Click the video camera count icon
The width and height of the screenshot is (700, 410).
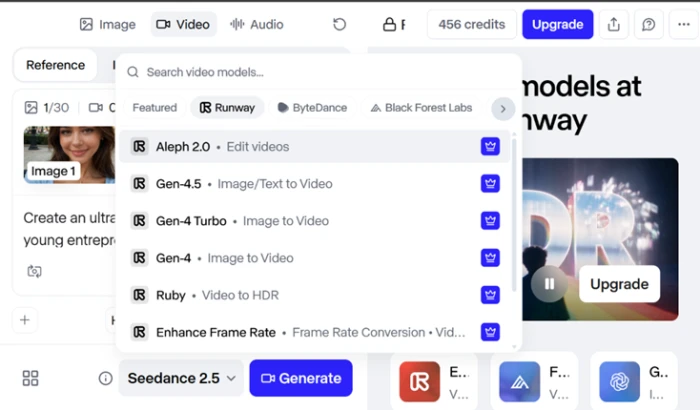click(96, 108)
